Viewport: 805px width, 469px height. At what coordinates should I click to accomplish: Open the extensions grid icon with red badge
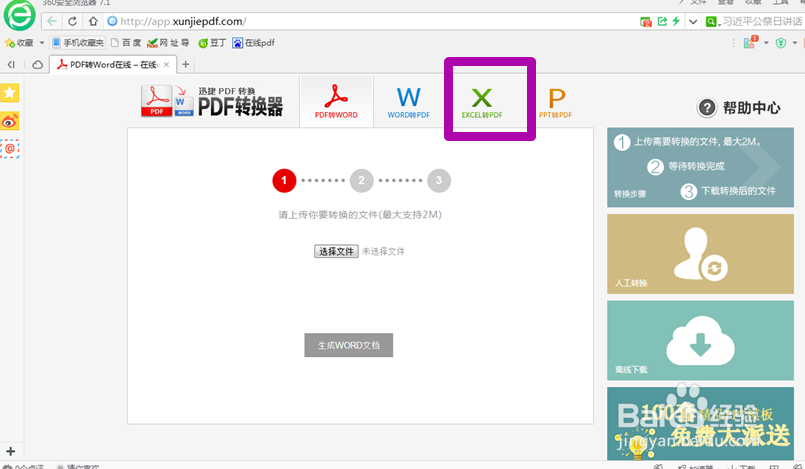point(750,42)
